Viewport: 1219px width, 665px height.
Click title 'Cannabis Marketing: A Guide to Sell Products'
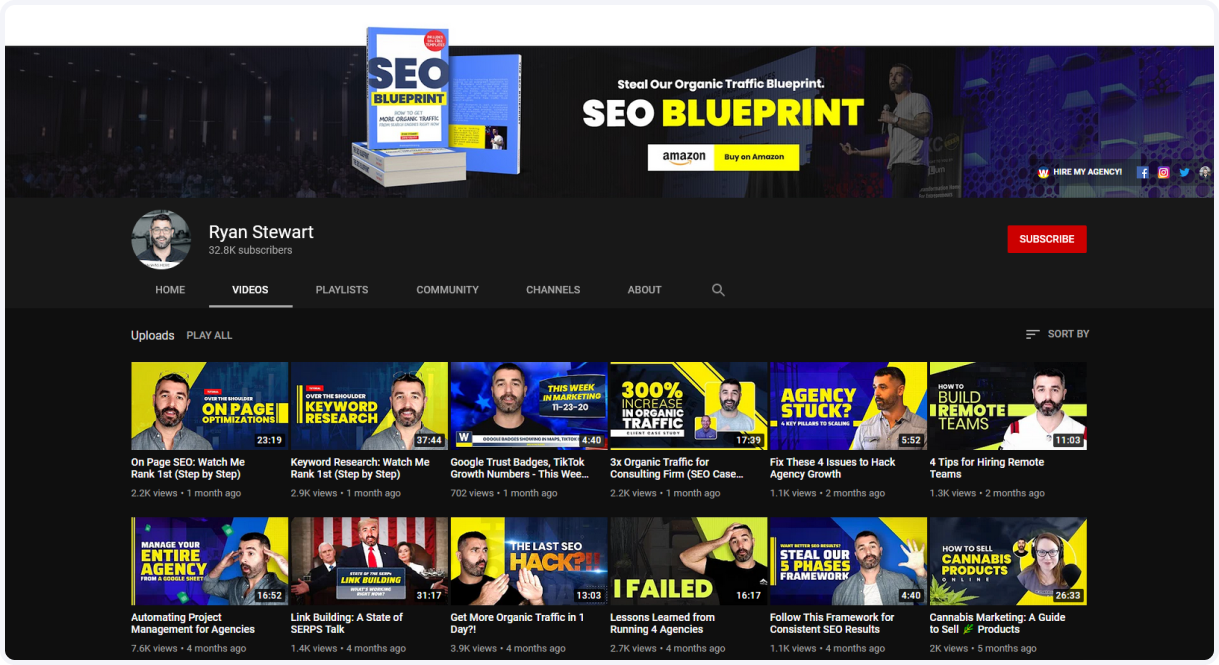click(998, 623)
